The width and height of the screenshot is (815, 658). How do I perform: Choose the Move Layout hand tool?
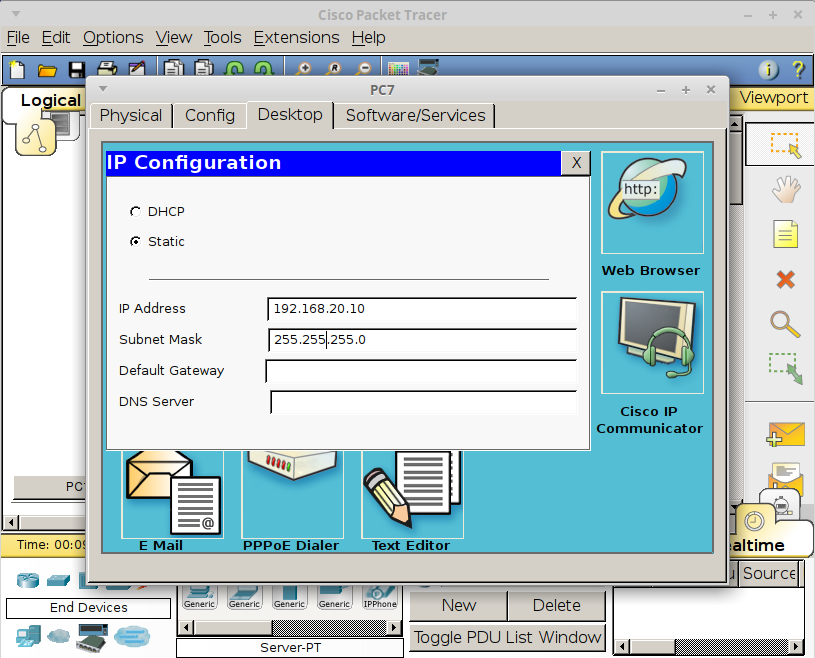click(x=785, y=190)
